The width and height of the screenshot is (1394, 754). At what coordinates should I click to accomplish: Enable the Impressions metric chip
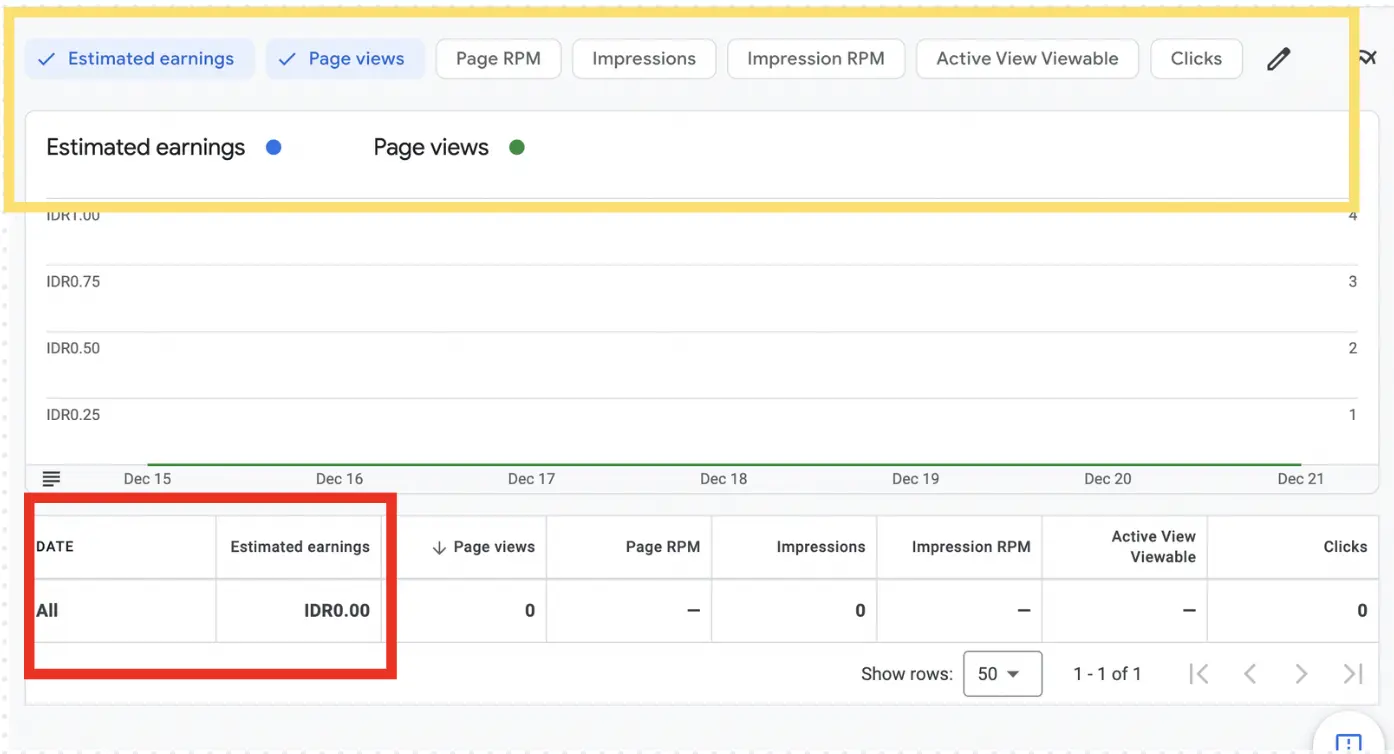[x=644, y=58]
